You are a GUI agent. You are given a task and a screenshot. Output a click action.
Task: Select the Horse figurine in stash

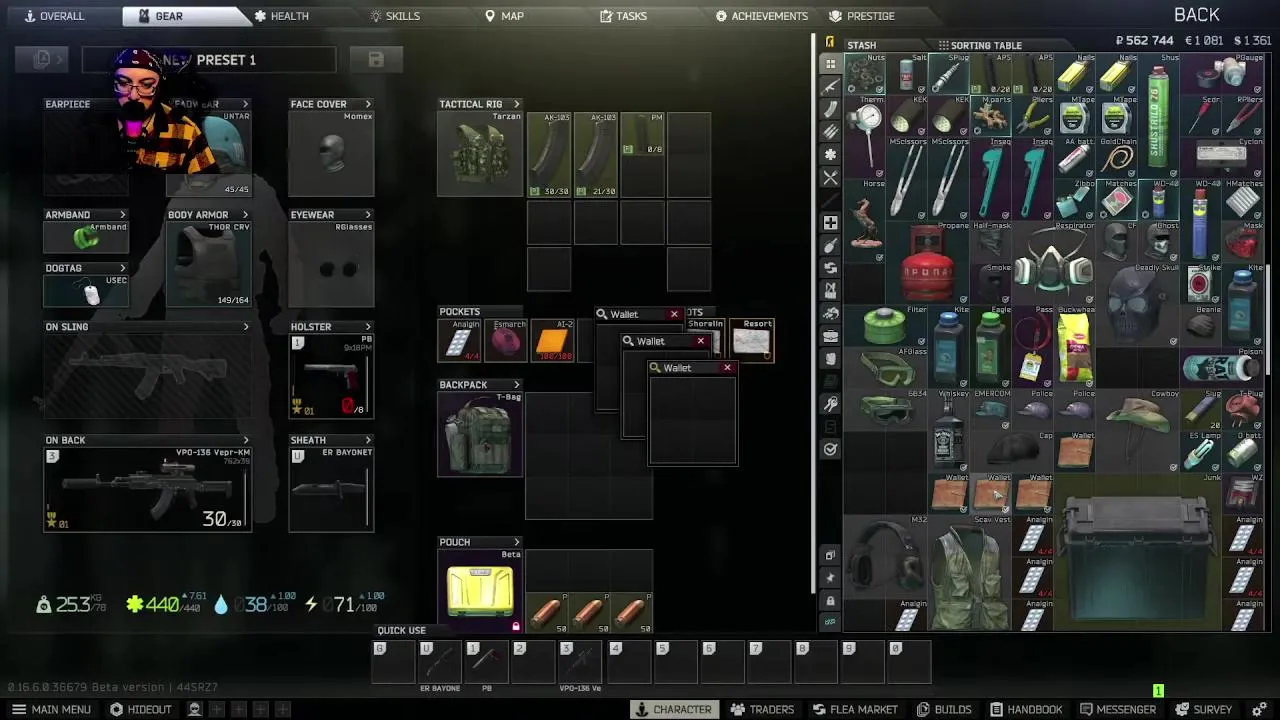pos(865,222)
